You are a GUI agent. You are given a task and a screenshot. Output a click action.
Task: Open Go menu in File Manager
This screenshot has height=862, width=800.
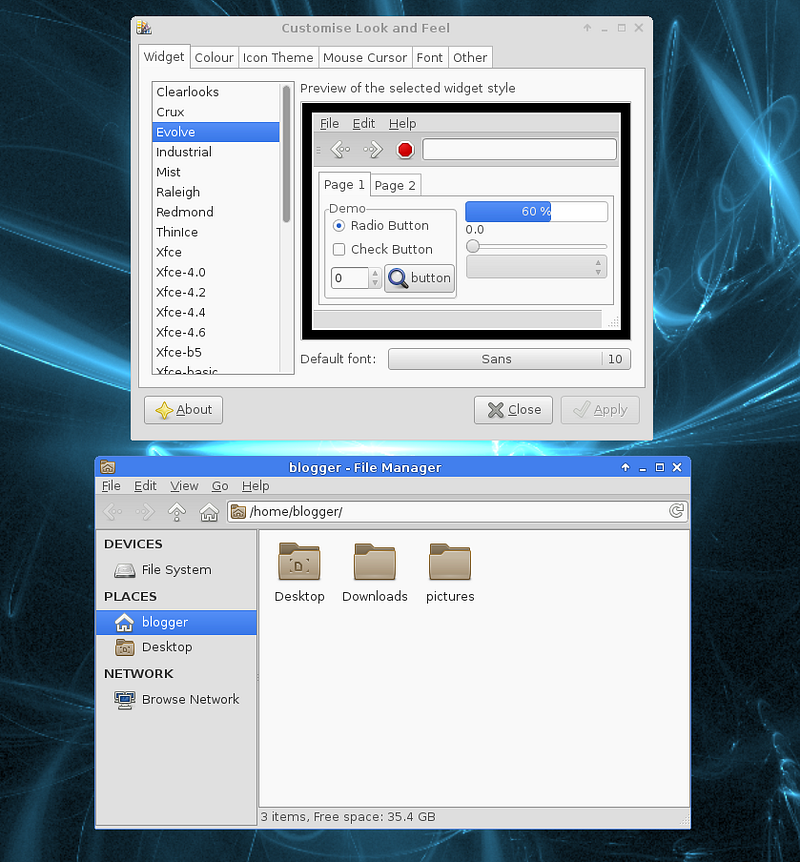click(220, 486)
